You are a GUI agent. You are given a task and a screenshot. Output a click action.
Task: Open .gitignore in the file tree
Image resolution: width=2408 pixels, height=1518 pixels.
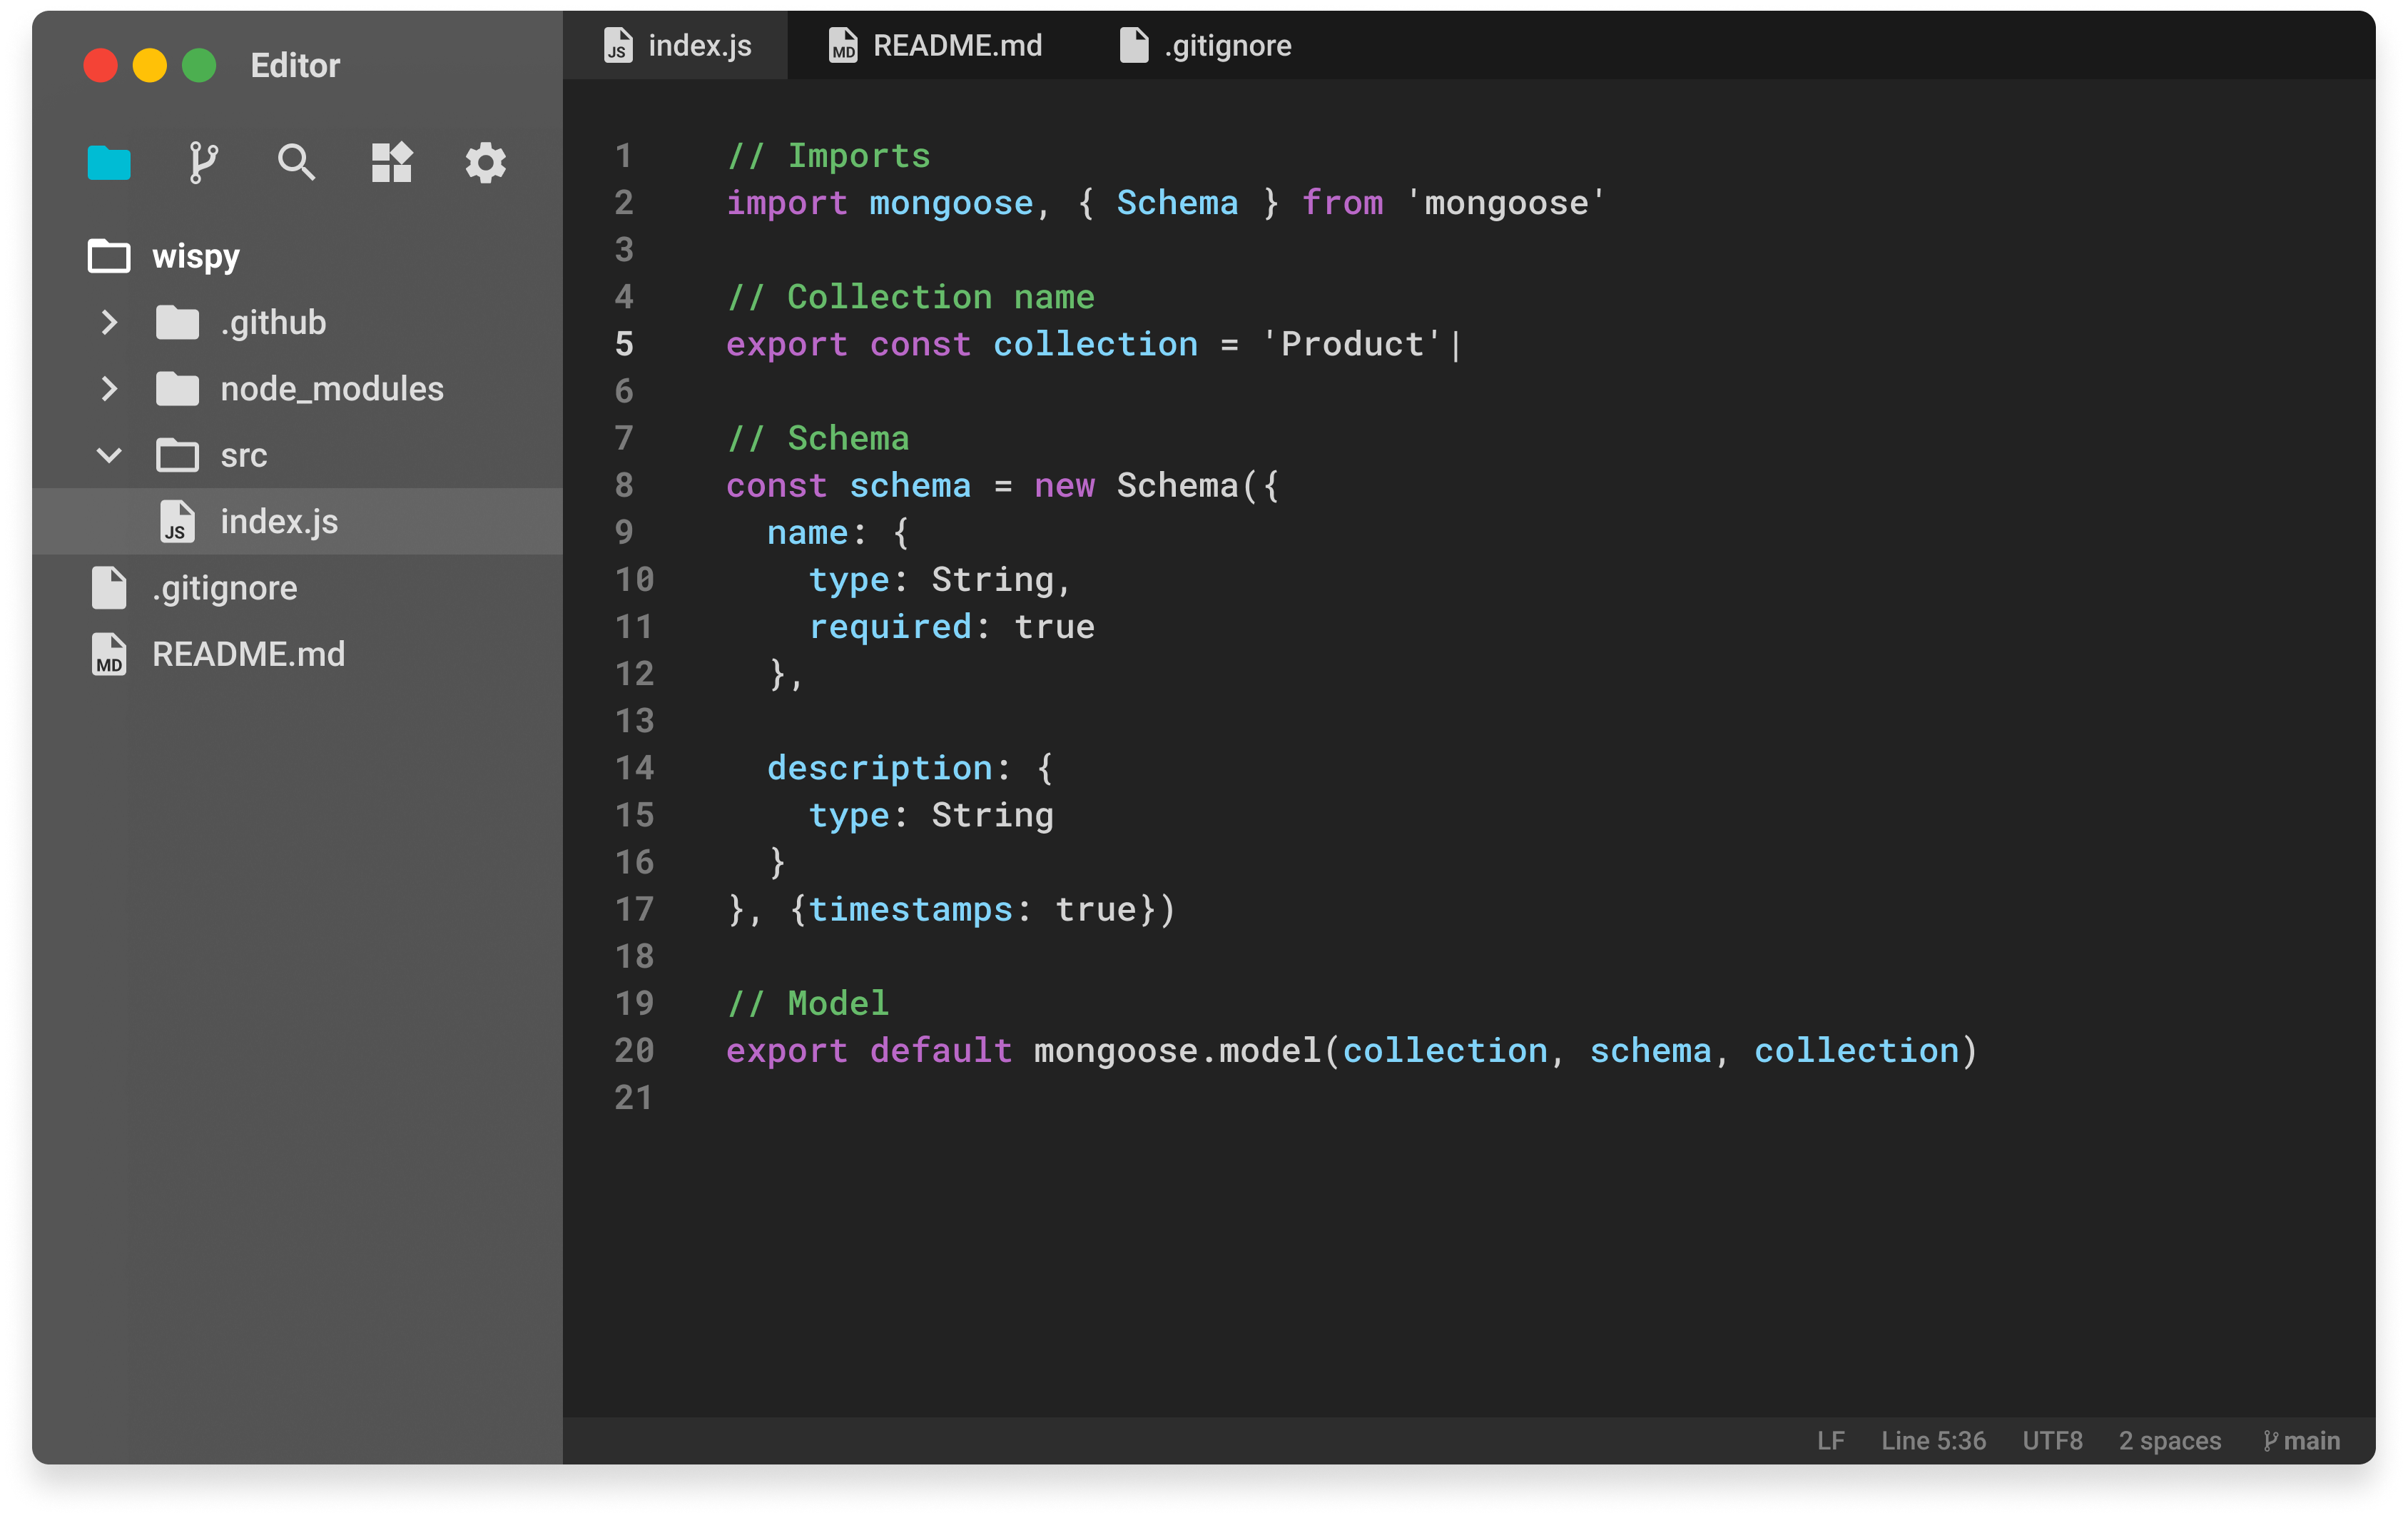[225, 588]
